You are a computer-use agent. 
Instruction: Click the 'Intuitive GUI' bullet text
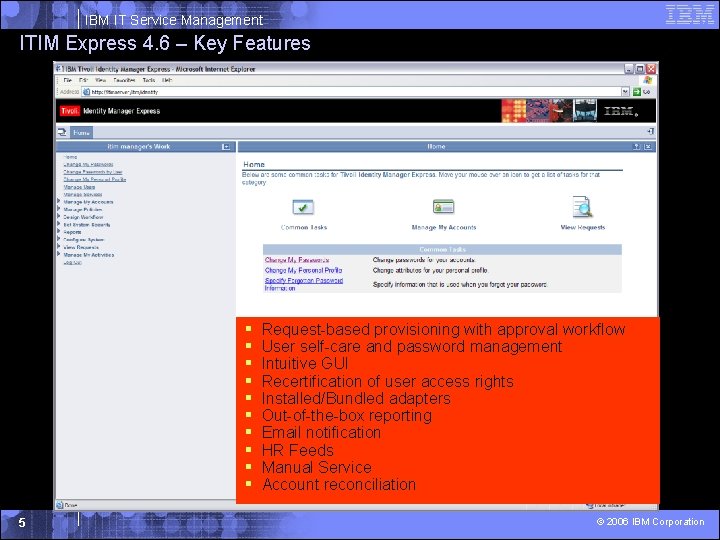(305, 363)
